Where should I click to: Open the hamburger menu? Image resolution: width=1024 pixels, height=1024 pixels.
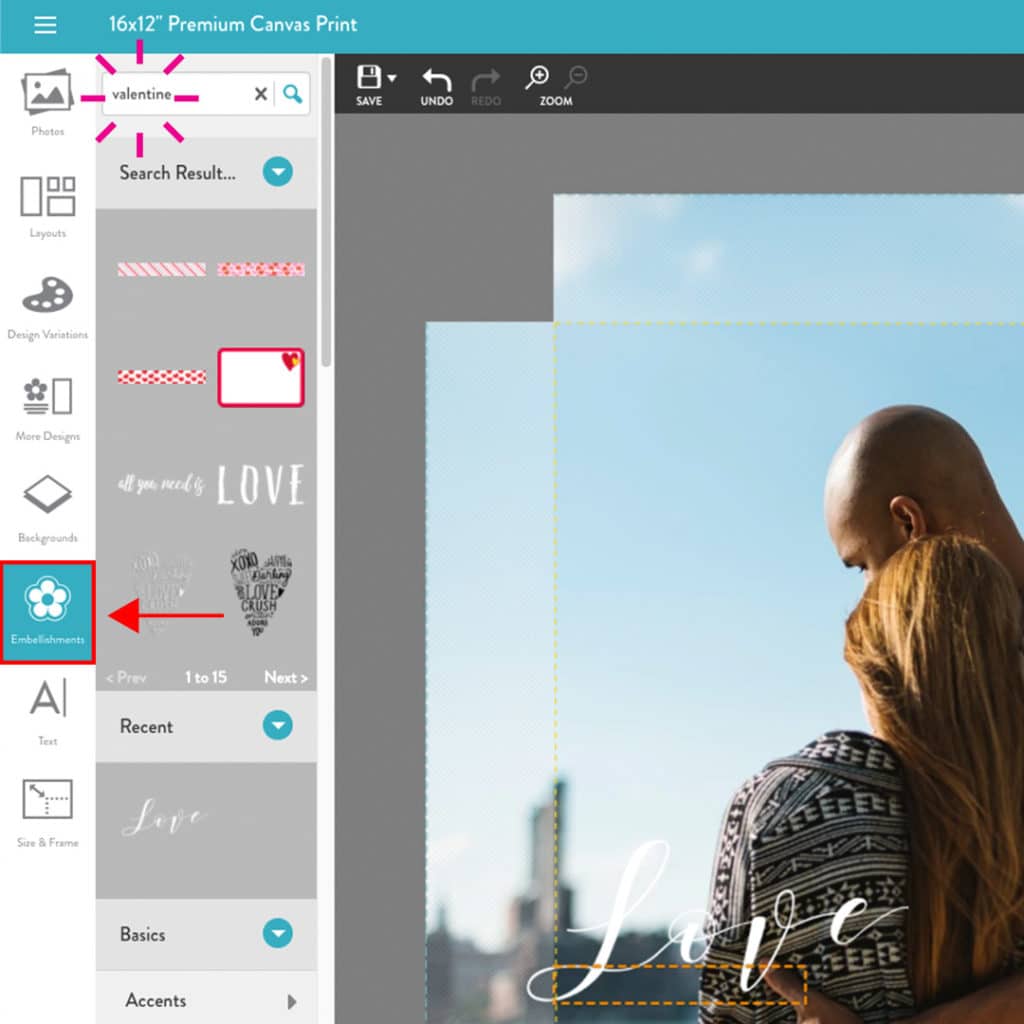pos(45,26)
